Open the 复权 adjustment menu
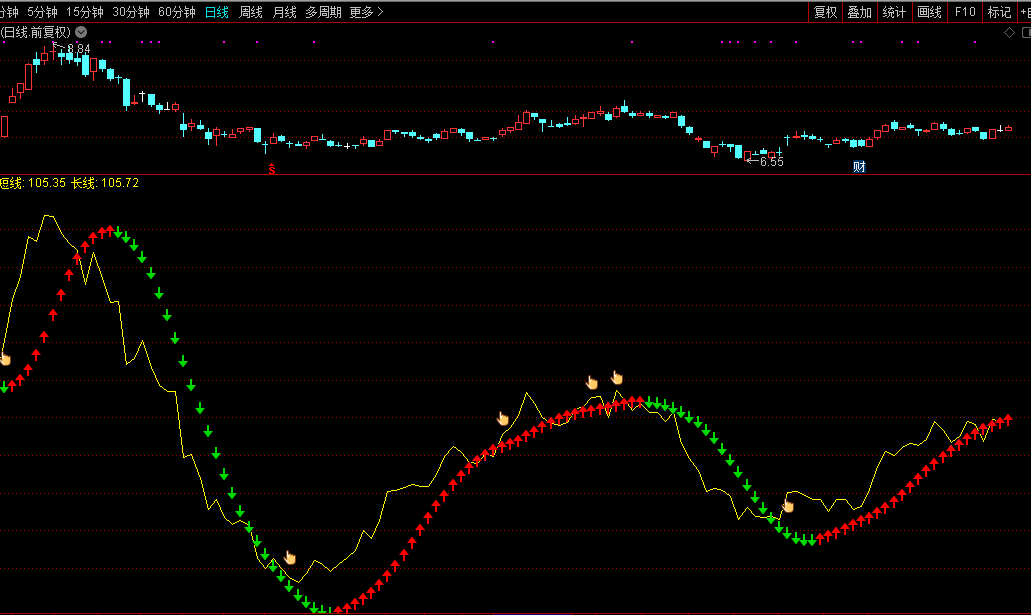The width and height of the screenshot is (1031, 615). point(825,12)
